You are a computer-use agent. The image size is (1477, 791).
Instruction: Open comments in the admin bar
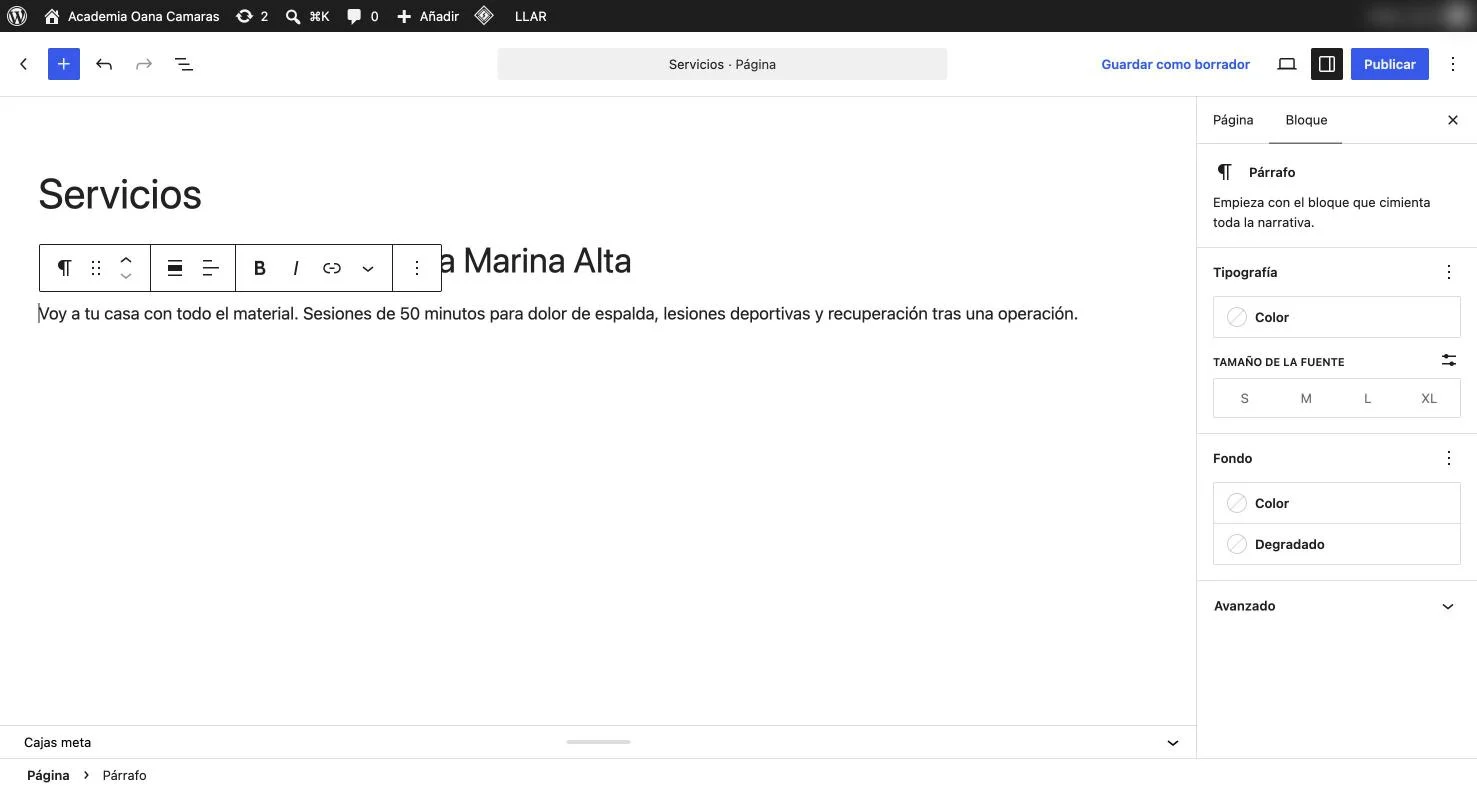(362, 16)
